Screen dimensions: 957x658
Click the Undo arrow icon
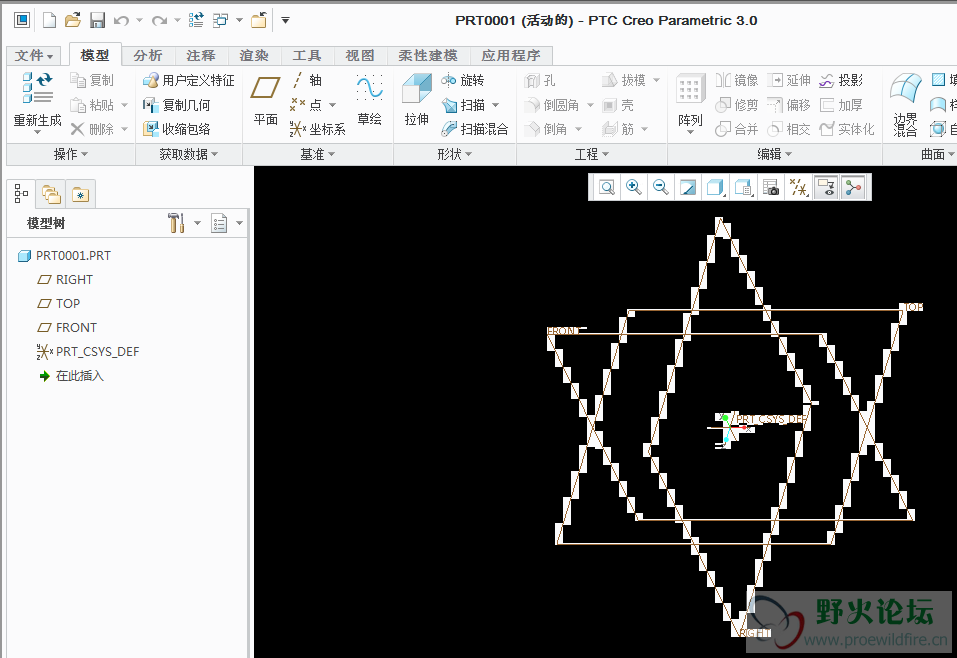pyautogui.click(x=121, y=21)
